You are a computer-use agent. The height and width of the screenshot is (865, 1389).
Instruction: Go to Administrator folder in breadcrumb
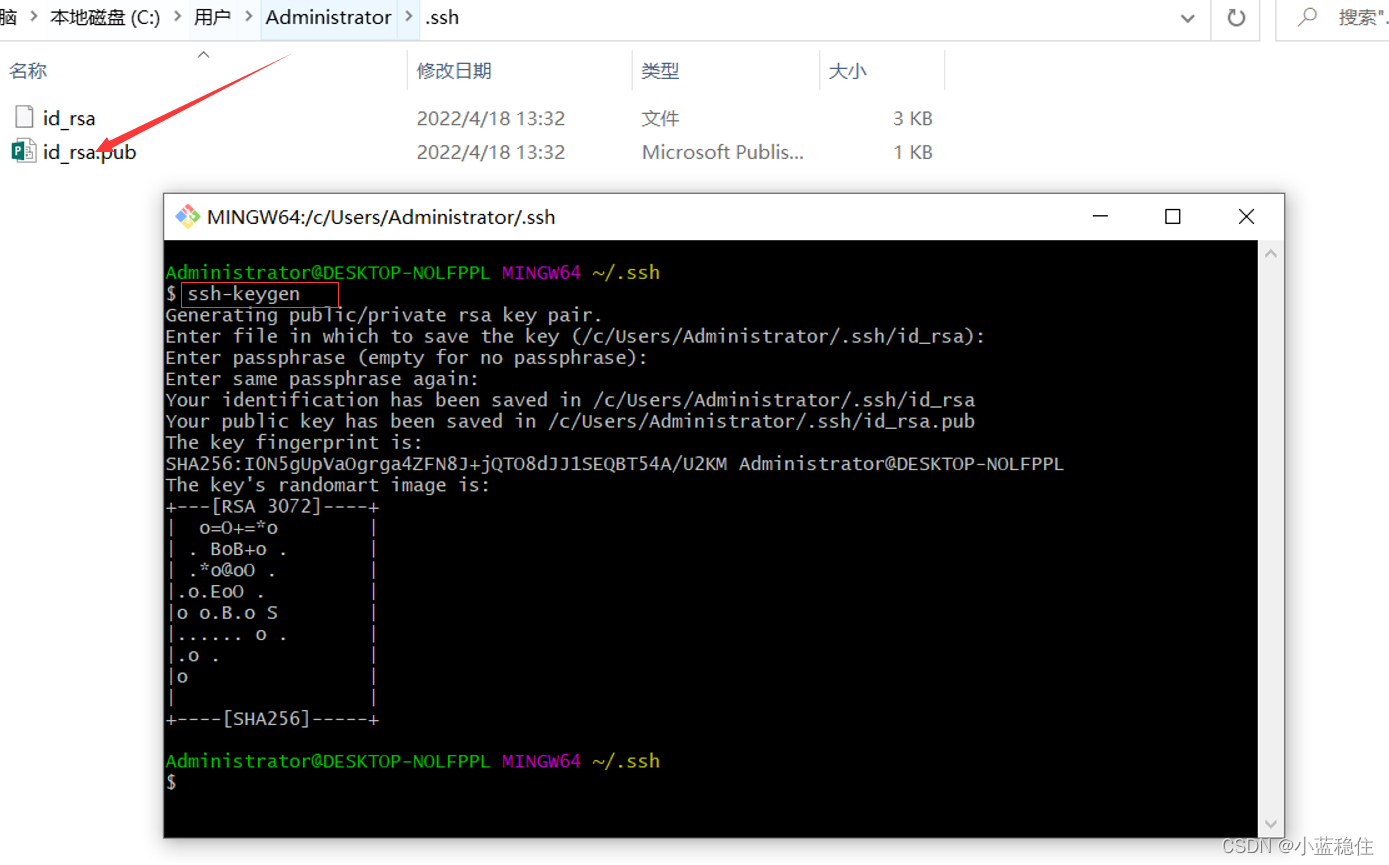tap(329, 17)
